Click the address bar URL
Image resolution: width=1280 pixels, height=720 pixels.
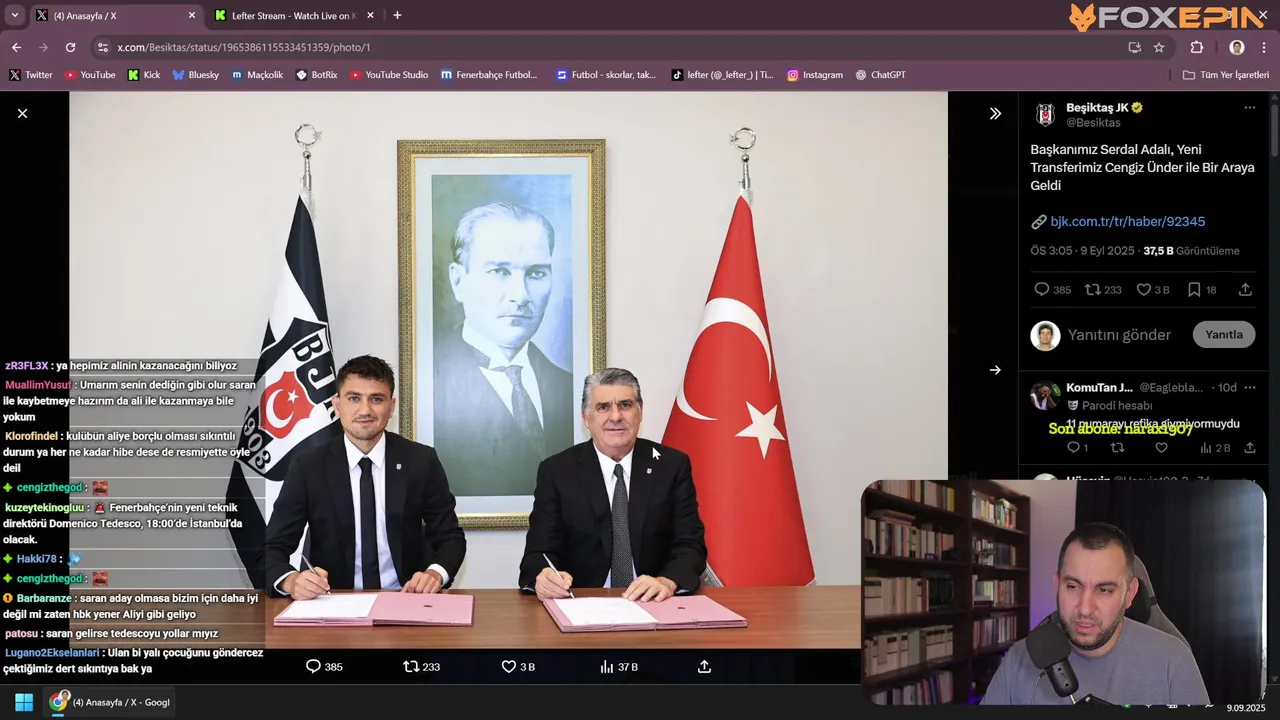(x=244, y=47)
